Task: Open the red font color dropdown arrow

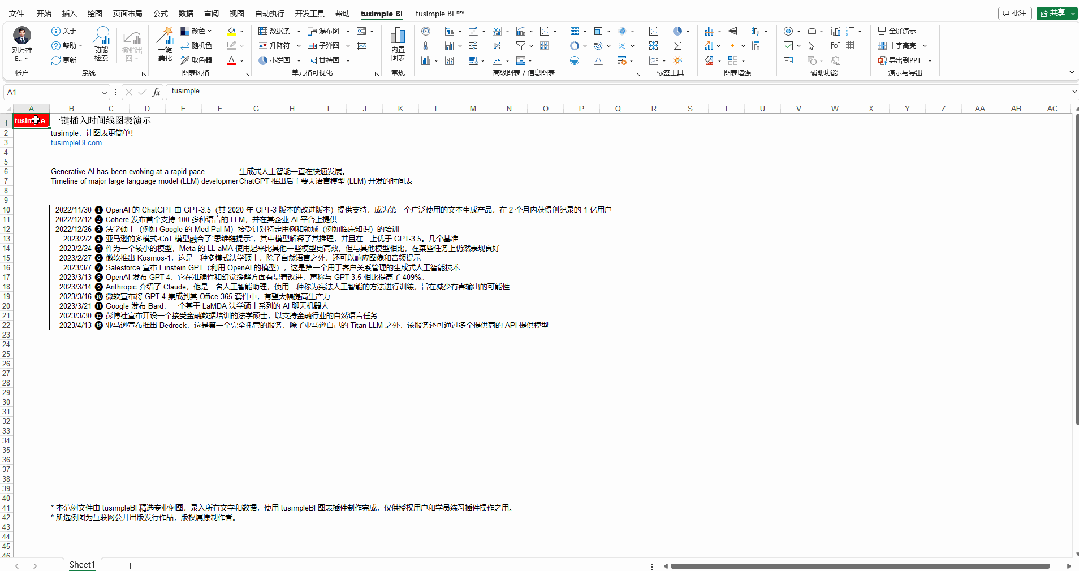Action: (x=243, y=60)
